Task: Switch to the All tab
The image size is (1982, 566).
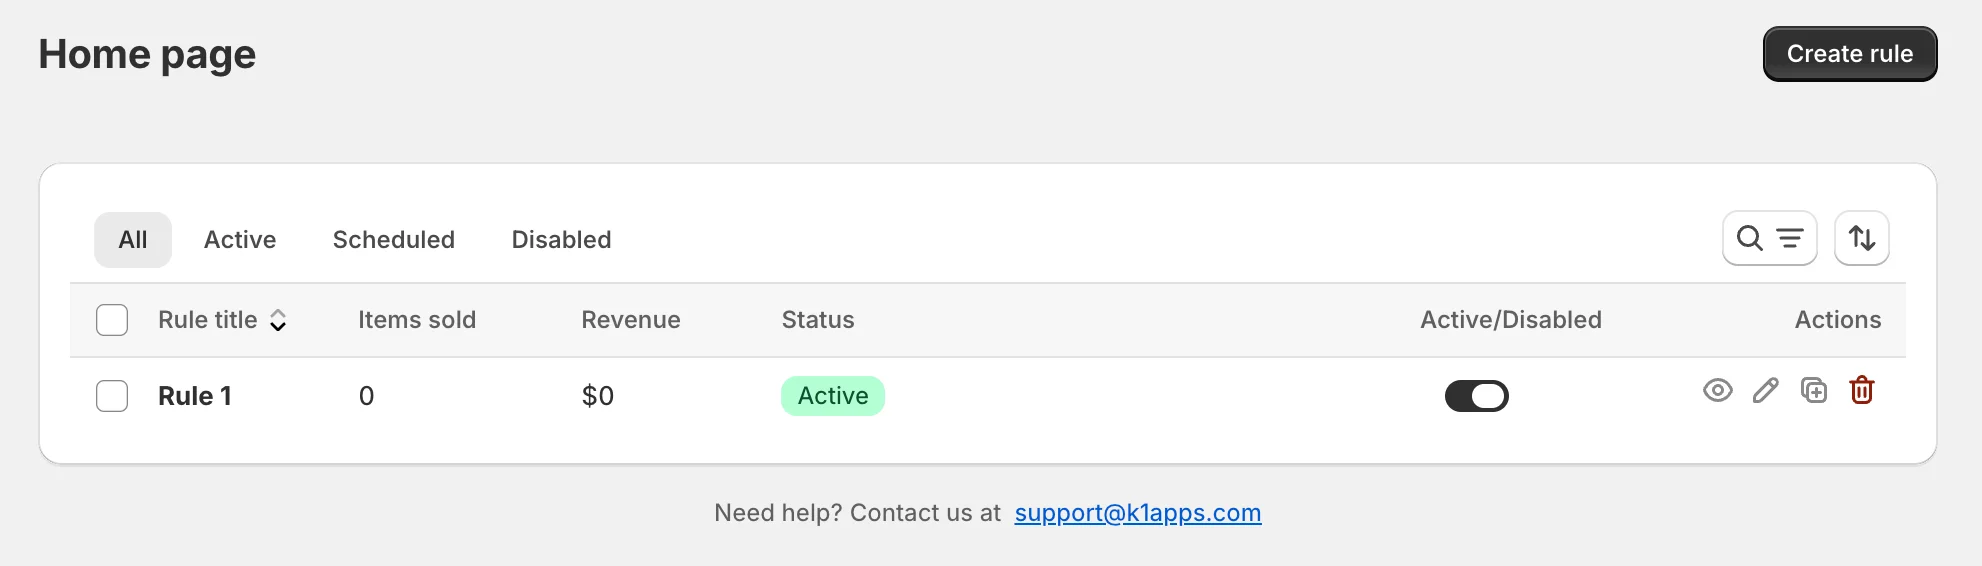Action: pos(133,240)
